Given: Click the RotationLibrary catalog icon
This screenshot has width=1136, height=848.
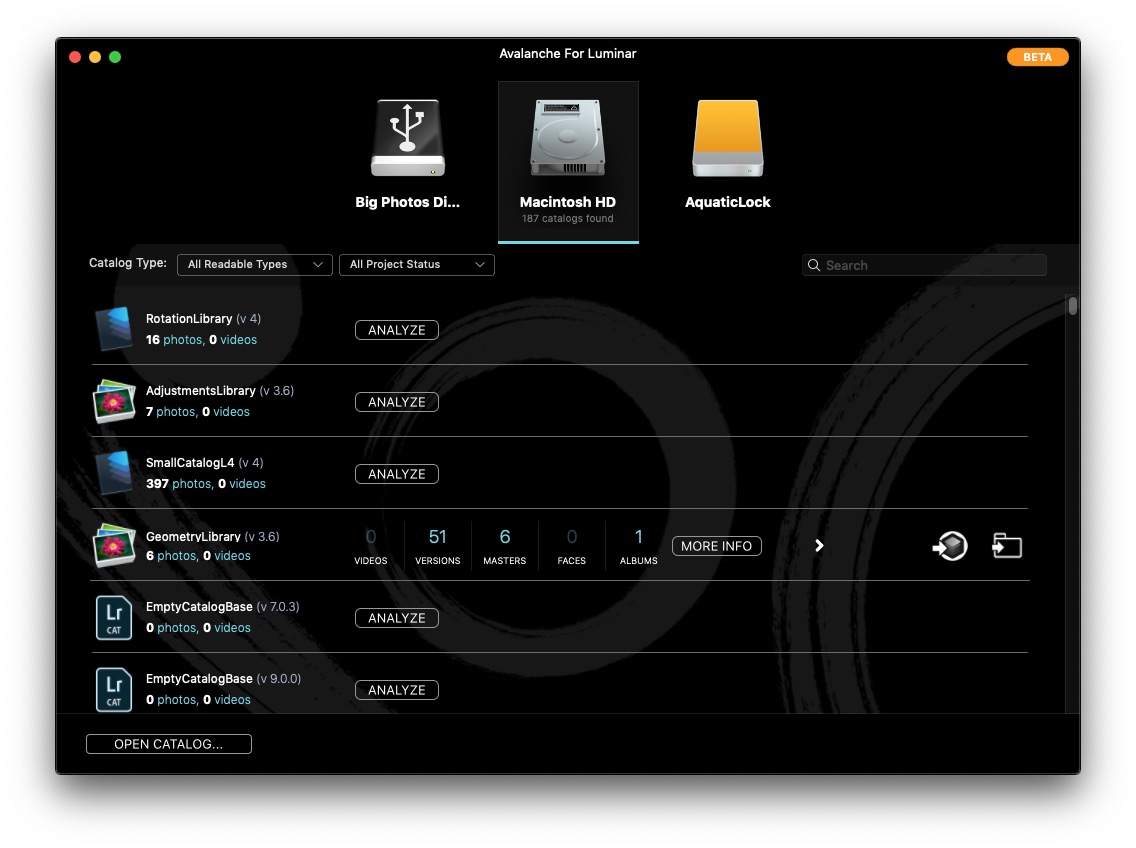Looking at the screenshot, I should [114, 328].
